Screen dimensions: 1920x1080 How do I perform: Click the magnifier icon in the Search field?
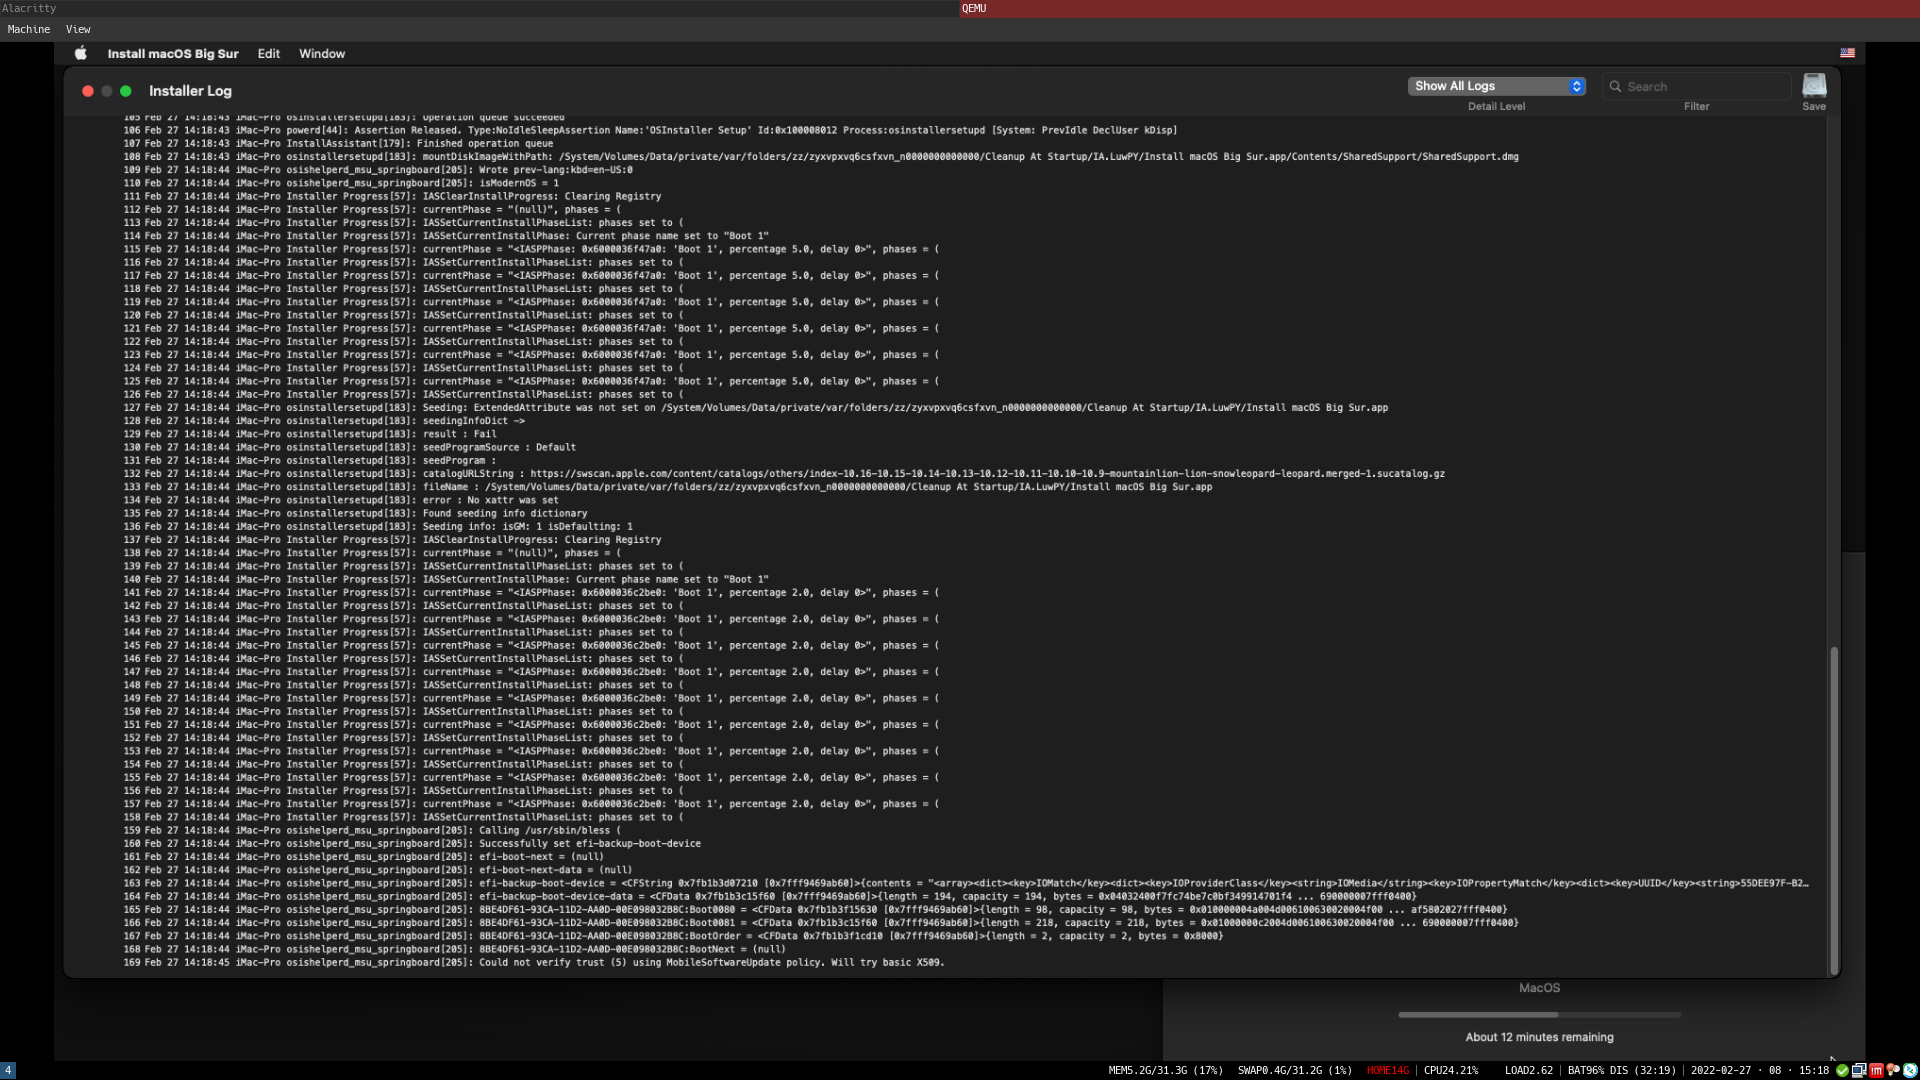[1618, 86]
